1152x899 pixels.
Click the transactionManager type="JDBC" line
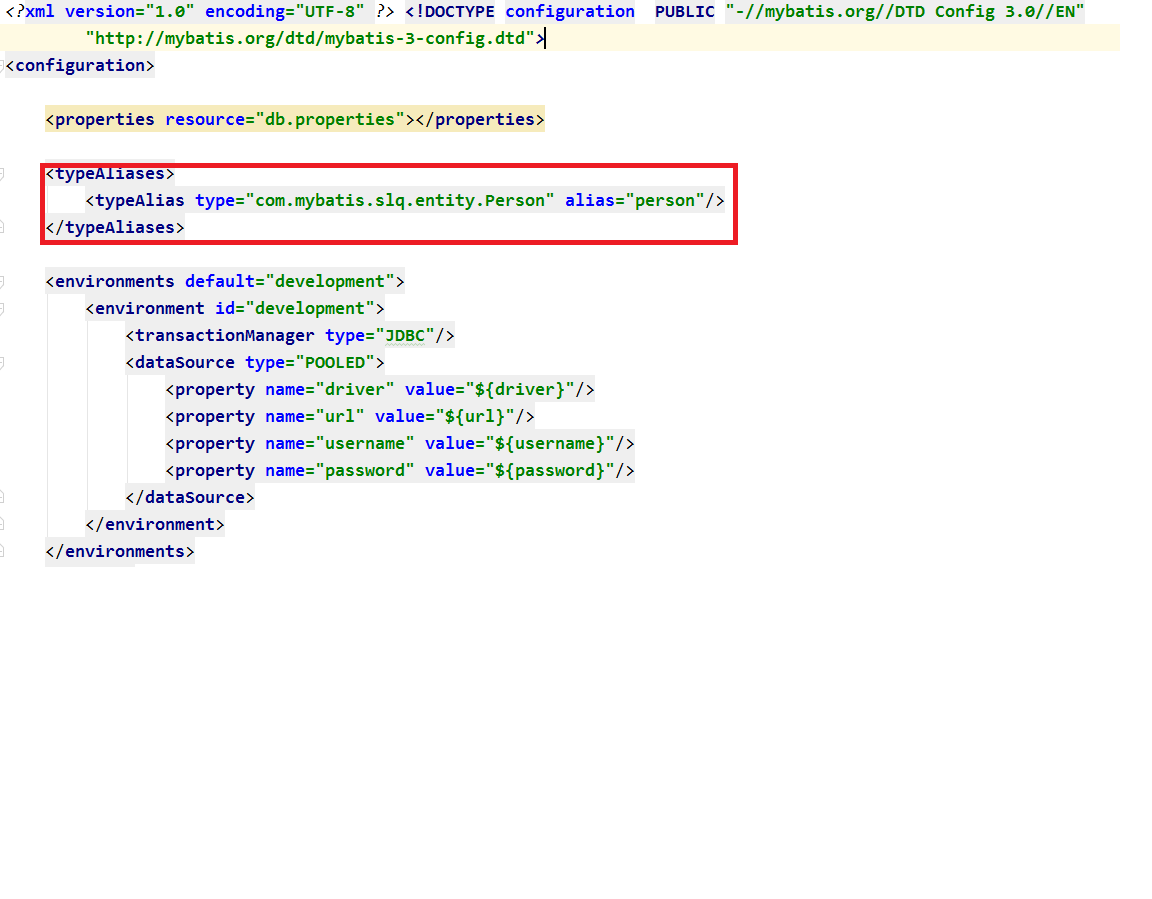point(290,336)
